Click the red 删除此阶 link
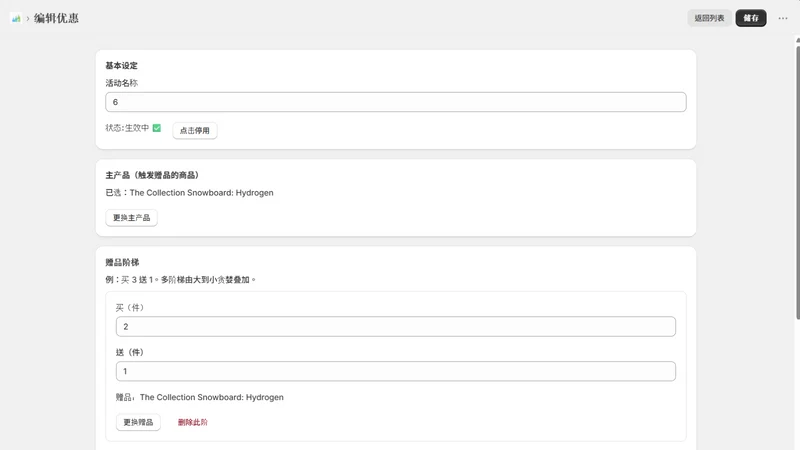Screen dimensions: 800x450 click(x=192, y=422)
